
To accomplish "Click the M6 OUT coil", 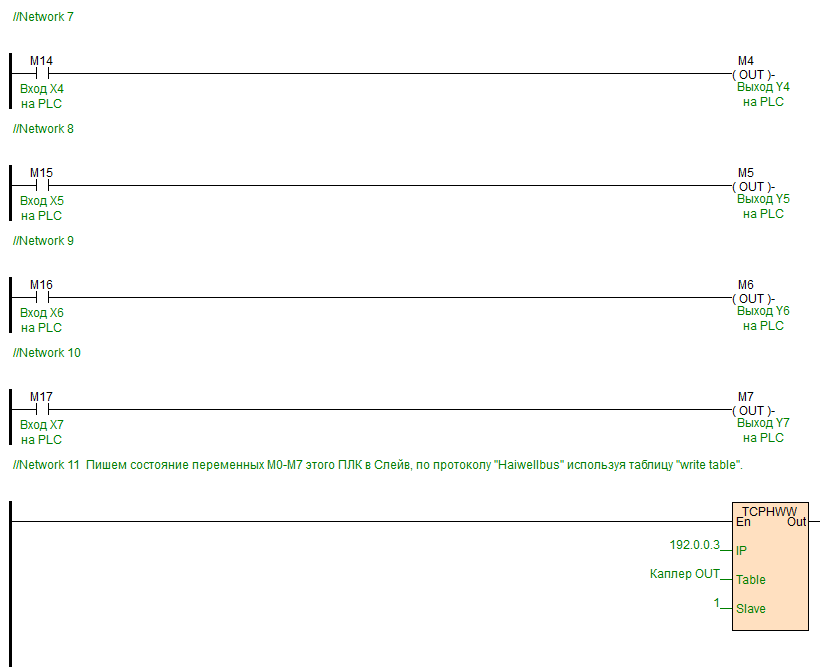I will pyautogui.click(x=753, y=299).
